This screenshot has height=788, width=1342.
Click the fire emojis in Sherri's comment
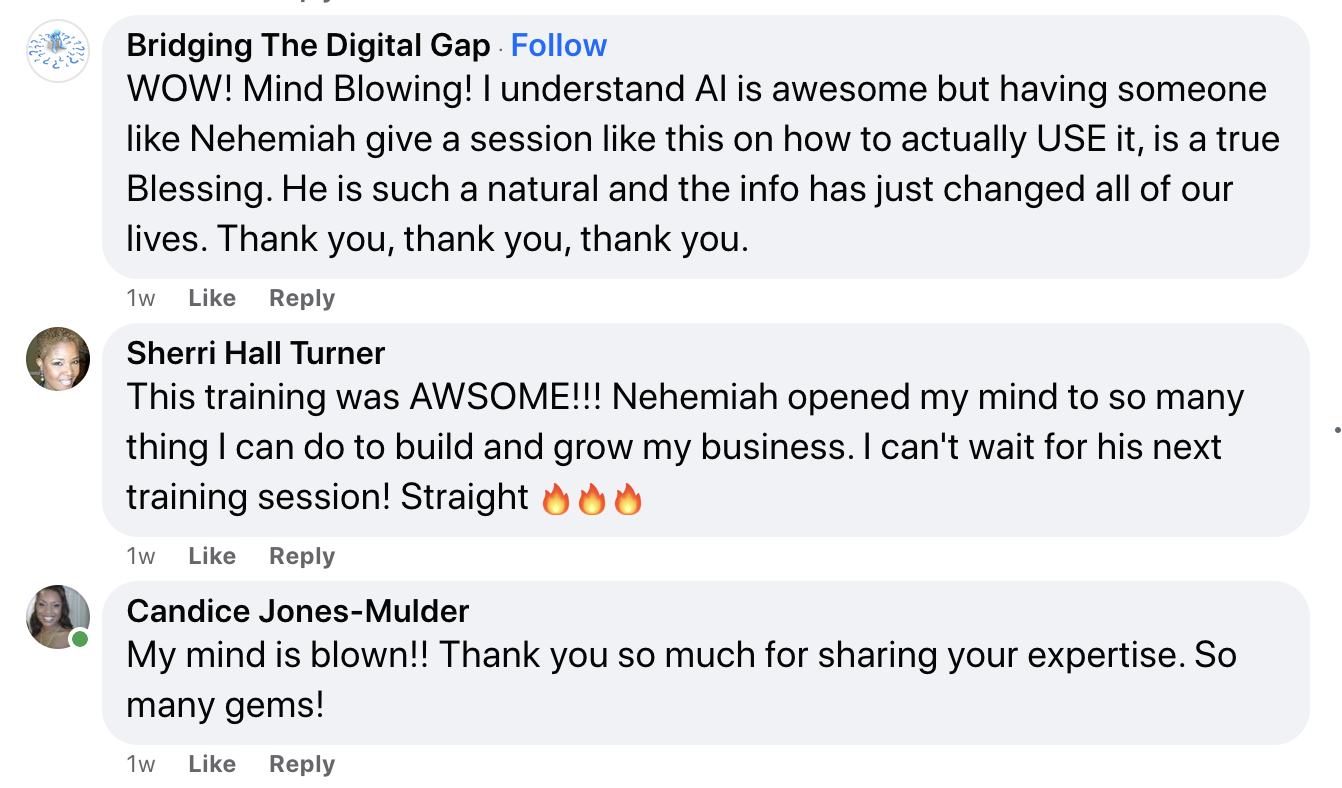pyautogui.click(x=591, y=498)
